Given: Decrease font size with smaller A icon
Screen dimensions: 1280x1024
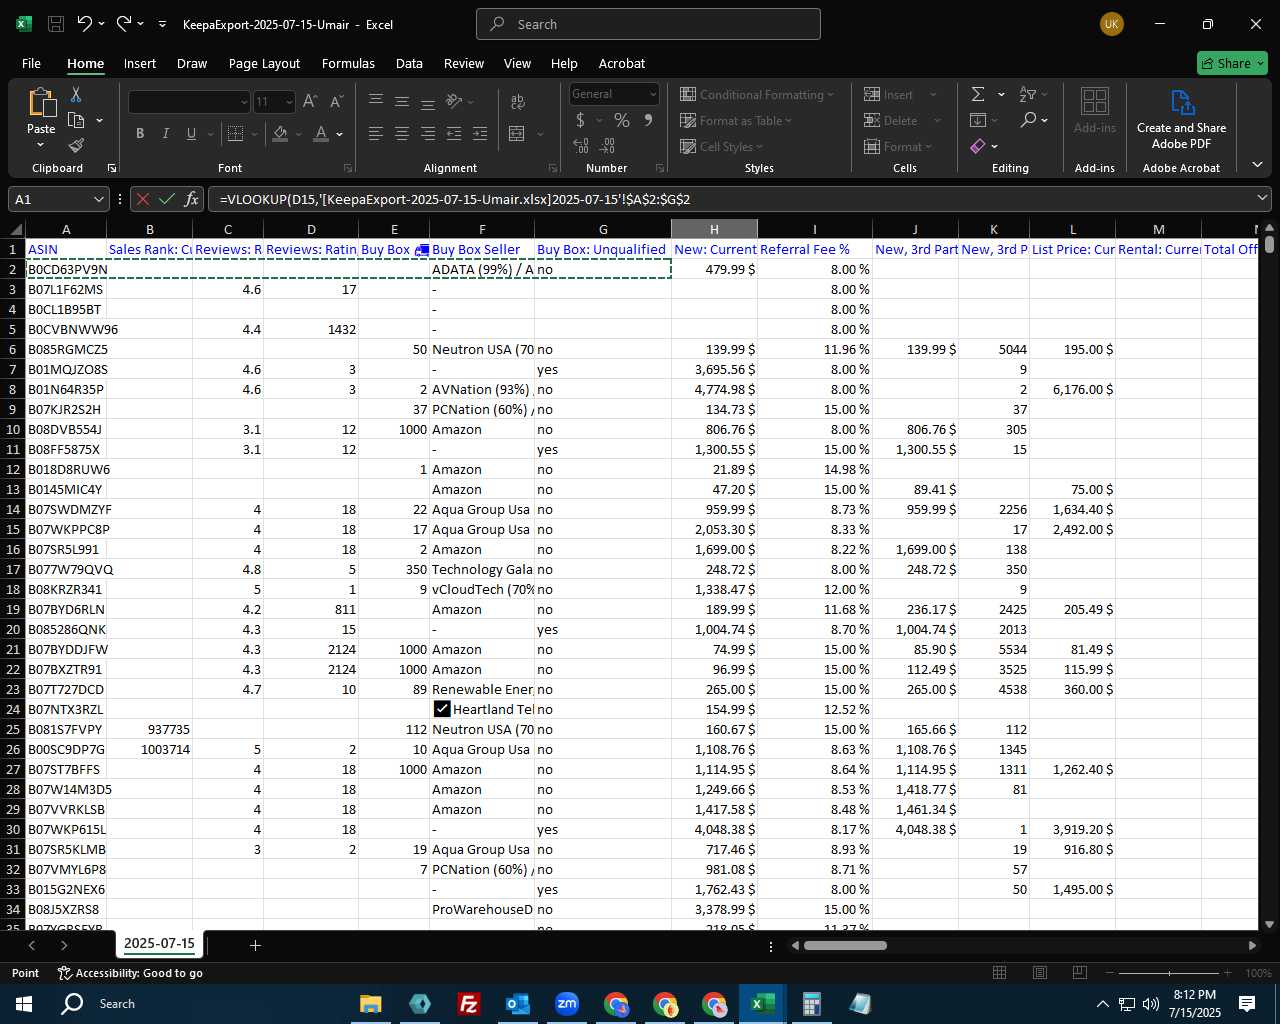Looking at the screenshot, I should tap(336, 101).
